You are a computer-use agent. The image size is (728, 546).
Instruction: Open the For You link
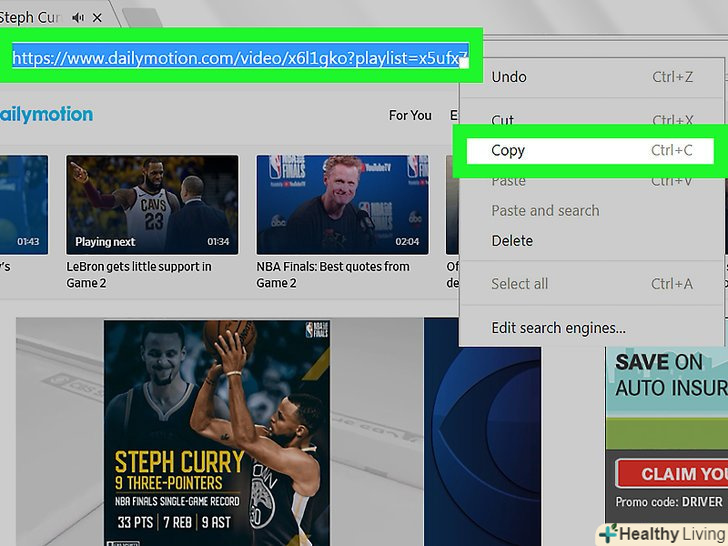[x=410, y=115]
